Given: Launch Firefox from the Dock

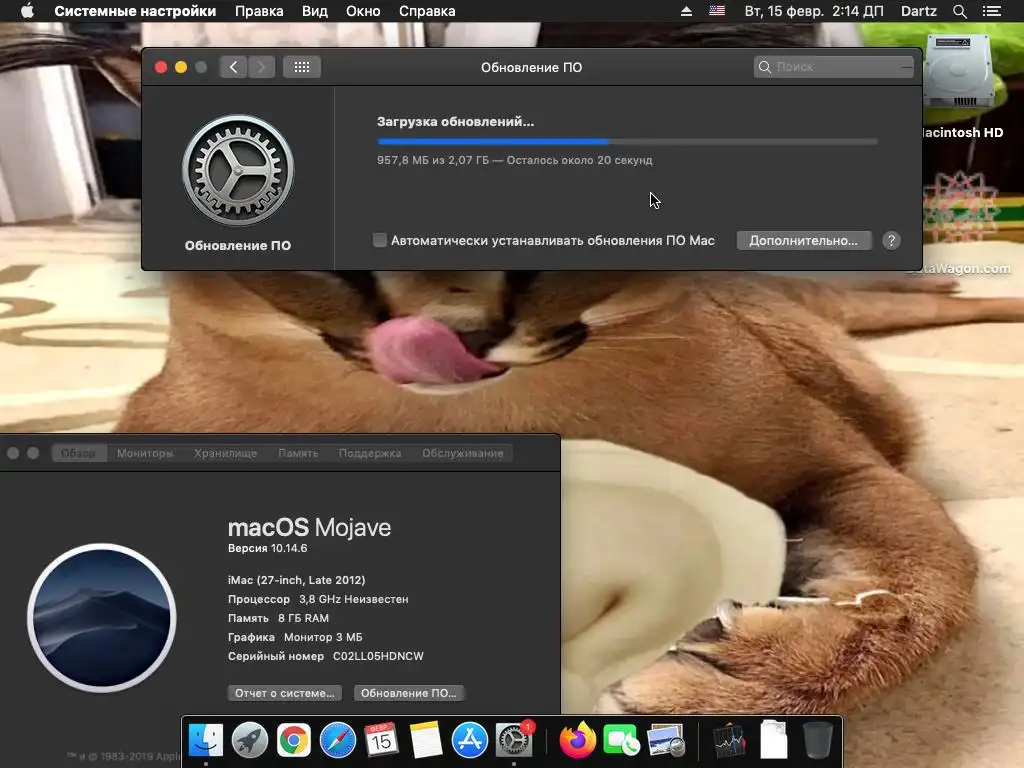Looking at the screenshot, I should tap(577, 741).
